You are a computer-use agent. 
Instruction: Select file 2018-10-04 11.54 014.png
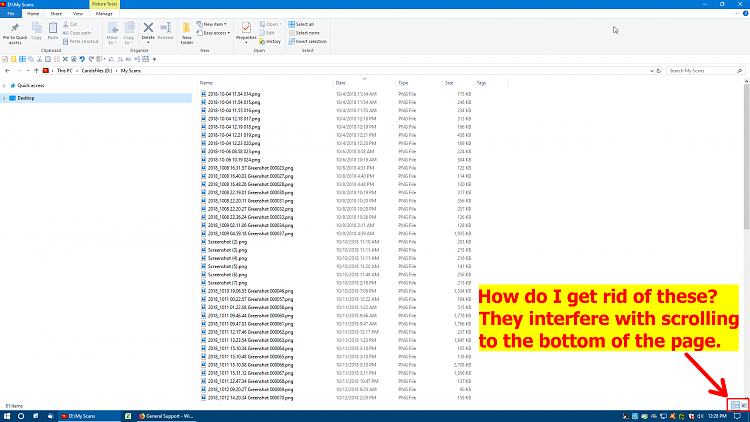tap(233, 94)
